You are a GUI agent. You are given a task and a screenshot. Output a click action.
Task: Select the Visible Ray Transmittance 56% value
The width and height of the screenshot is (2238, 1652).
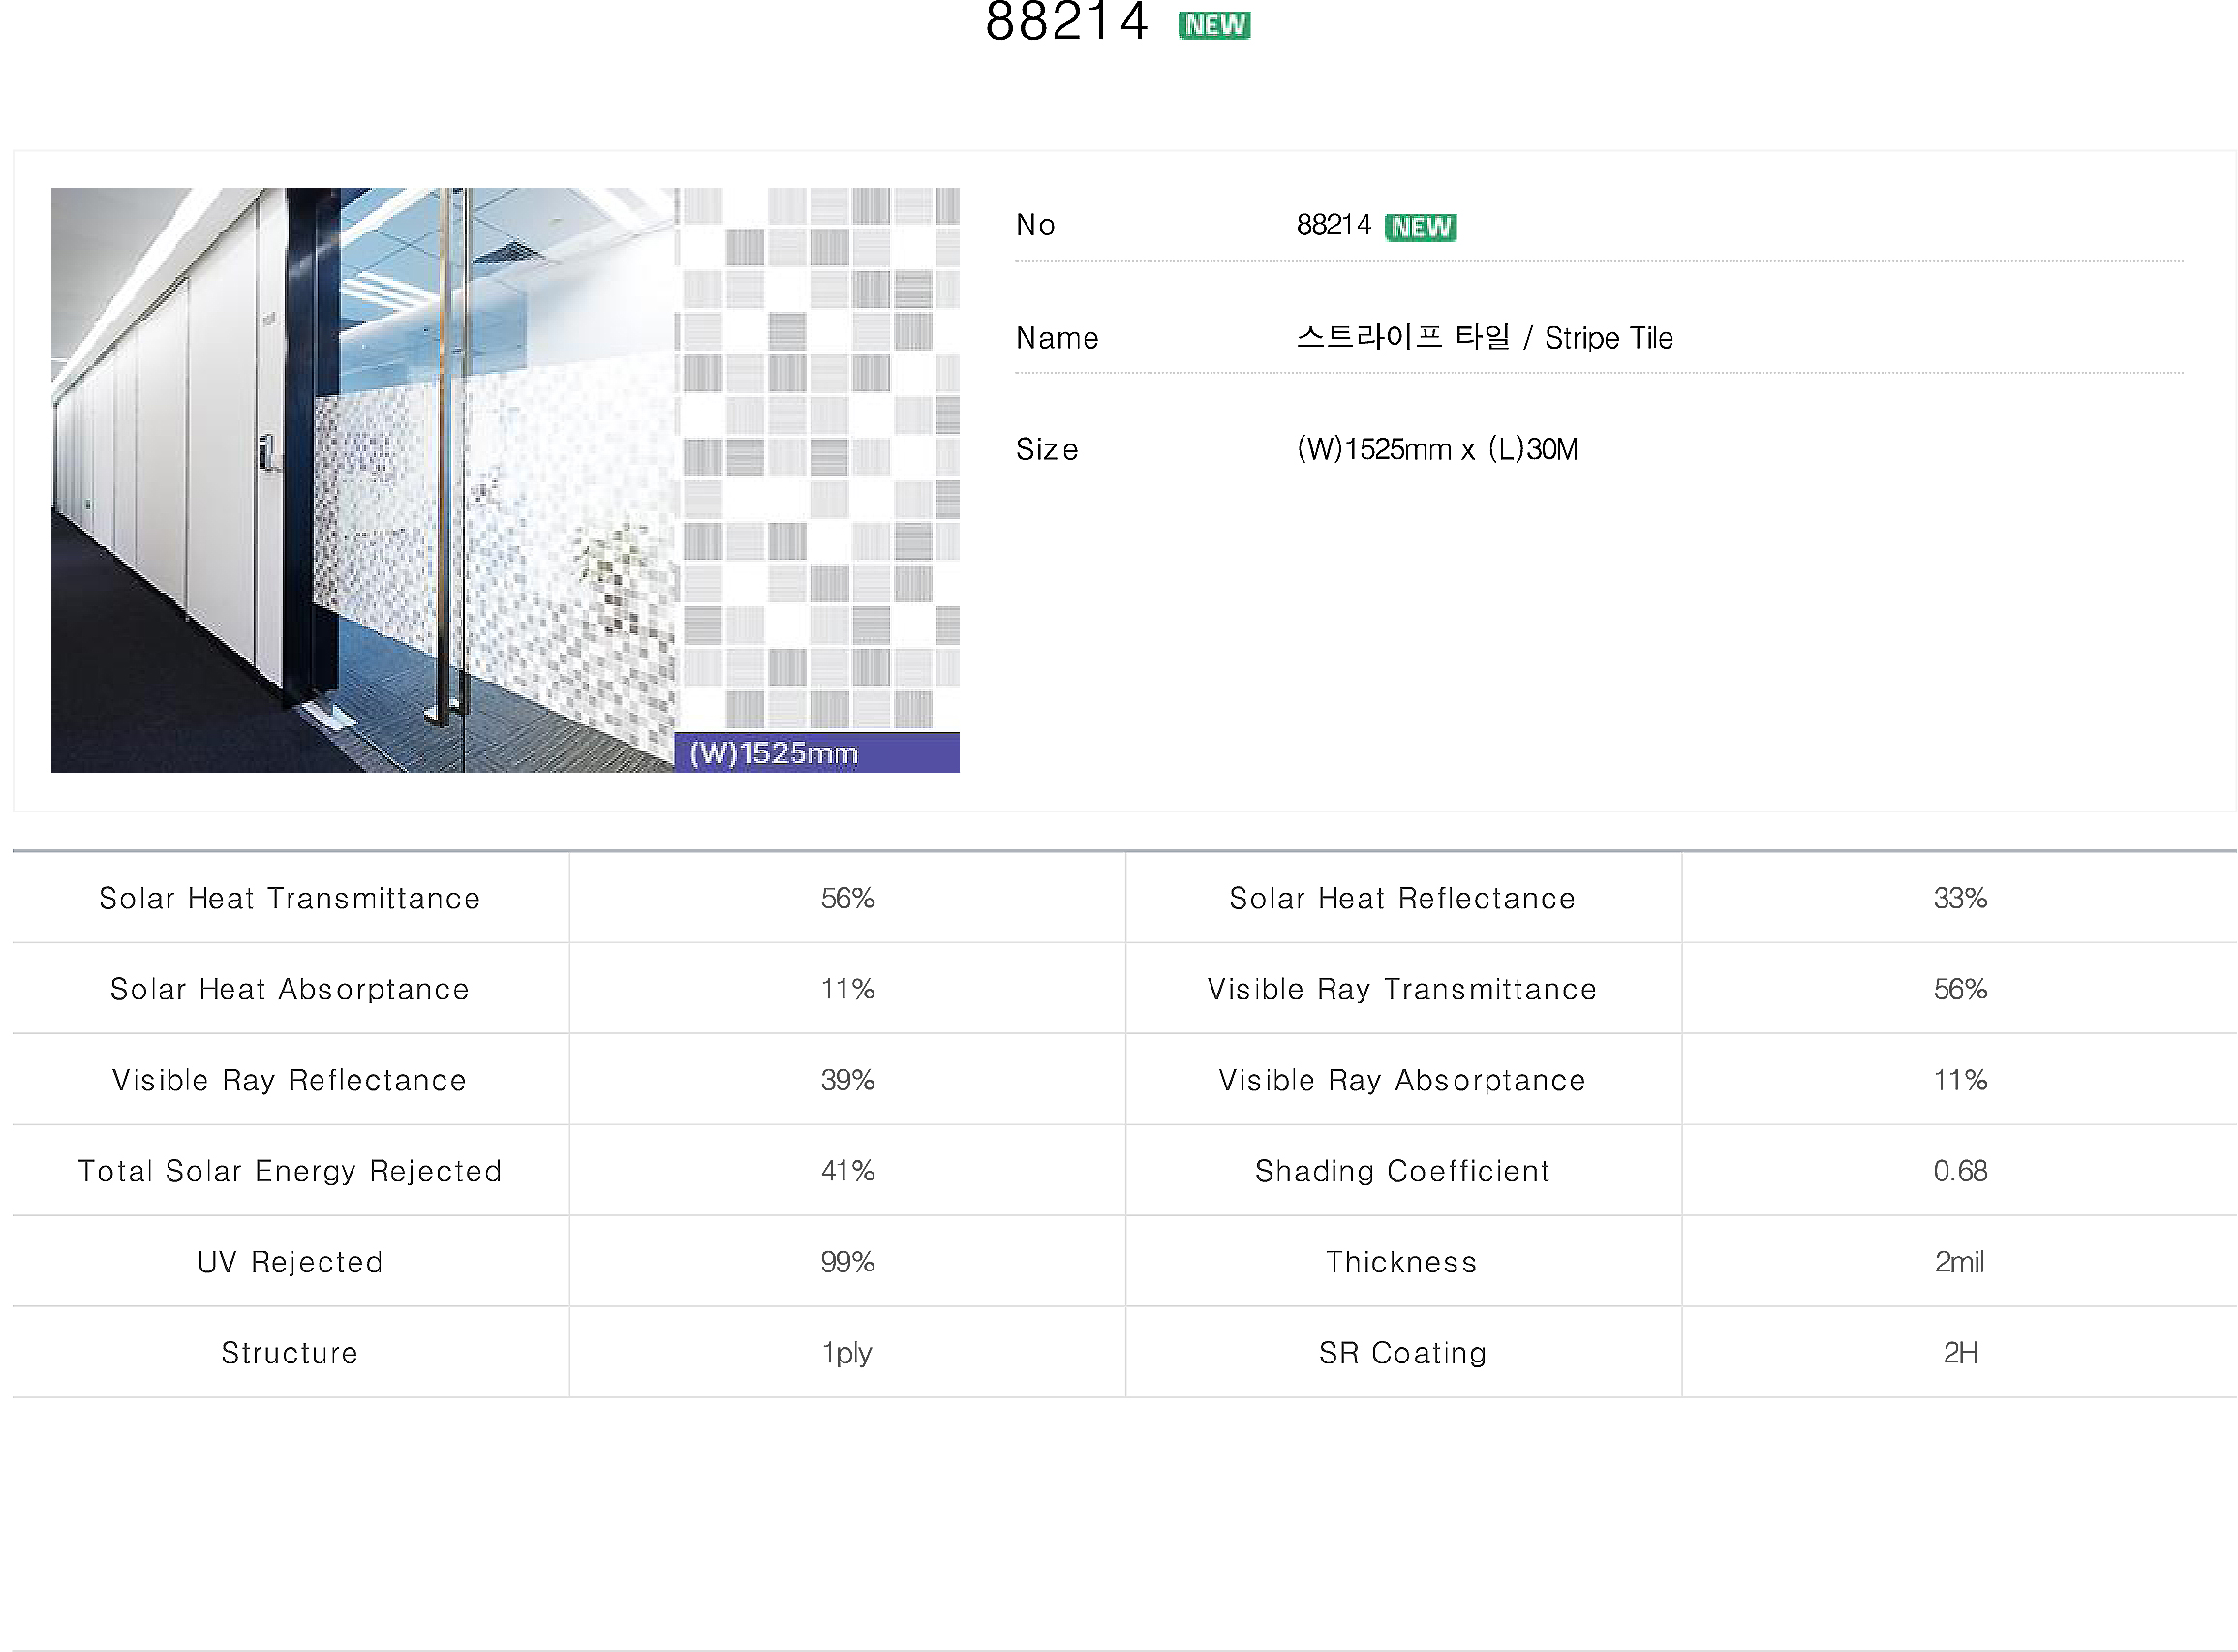pos(1960,989)
